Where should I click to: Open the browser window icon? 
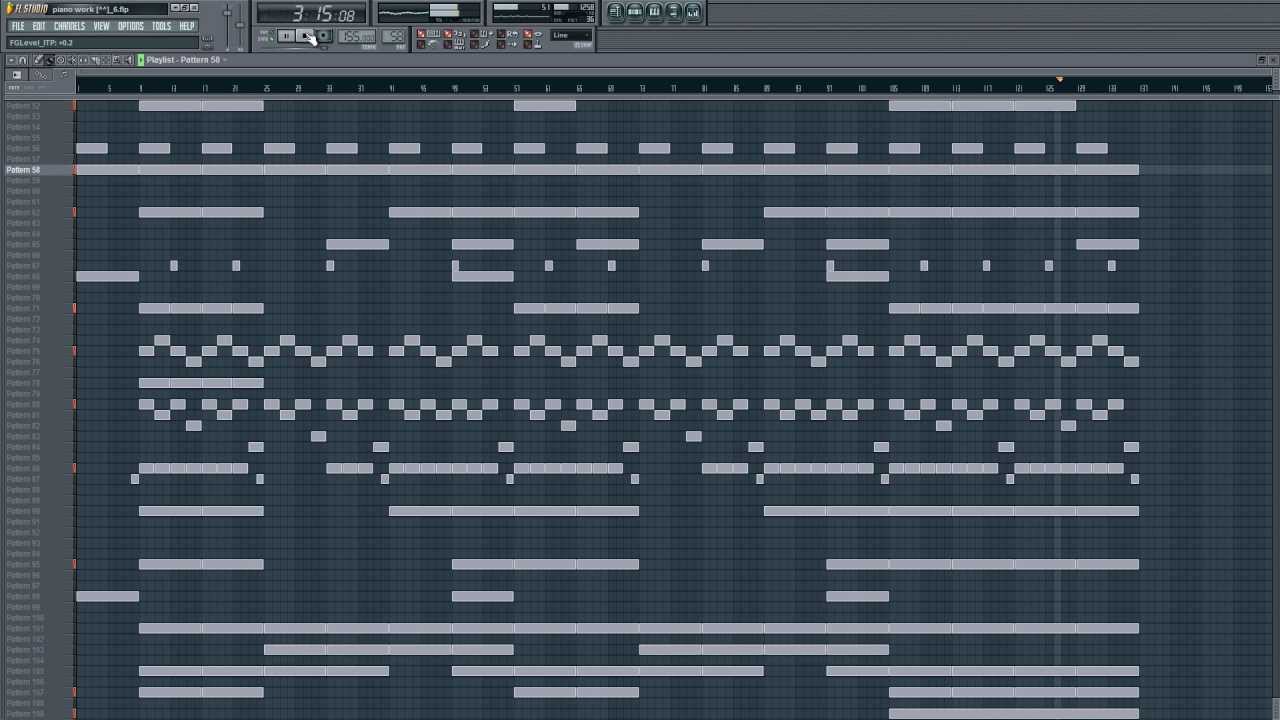[674, 12]
